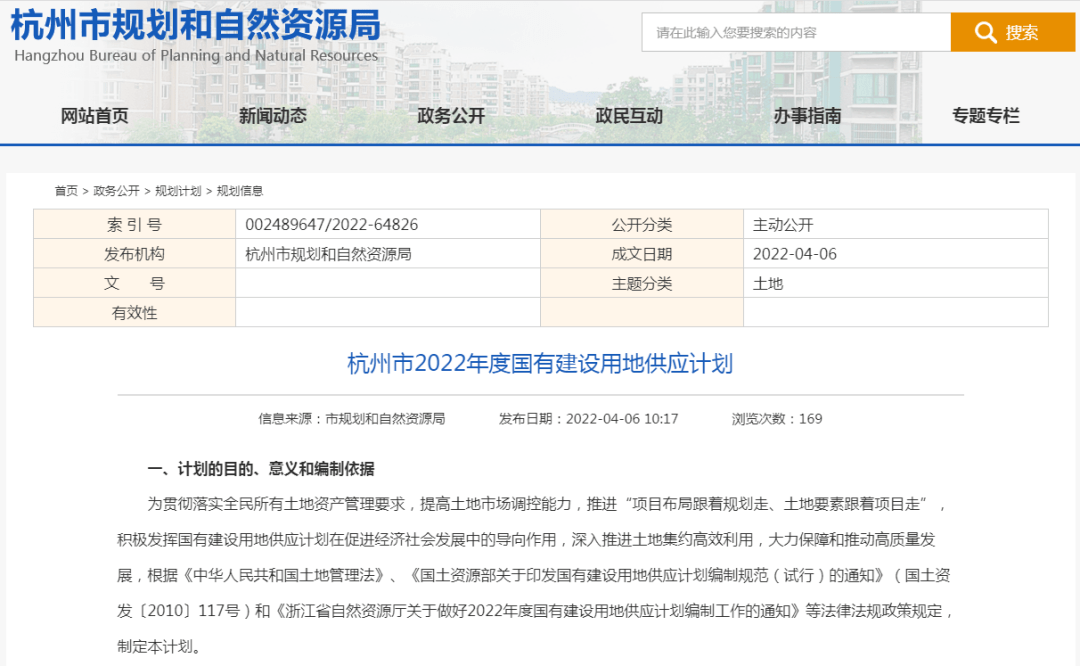Click the text 《中华人民共和国土地管理法》
Screen dimensions: 1080x666
tap(282, 575)
